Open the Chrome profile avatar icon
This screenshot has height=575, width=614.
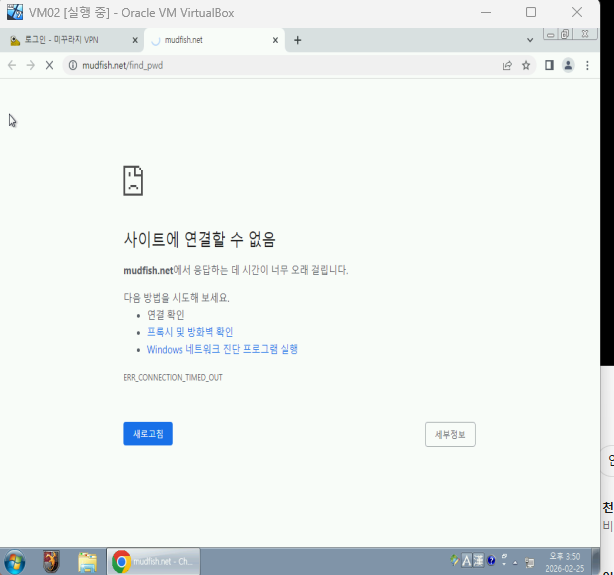568,65
